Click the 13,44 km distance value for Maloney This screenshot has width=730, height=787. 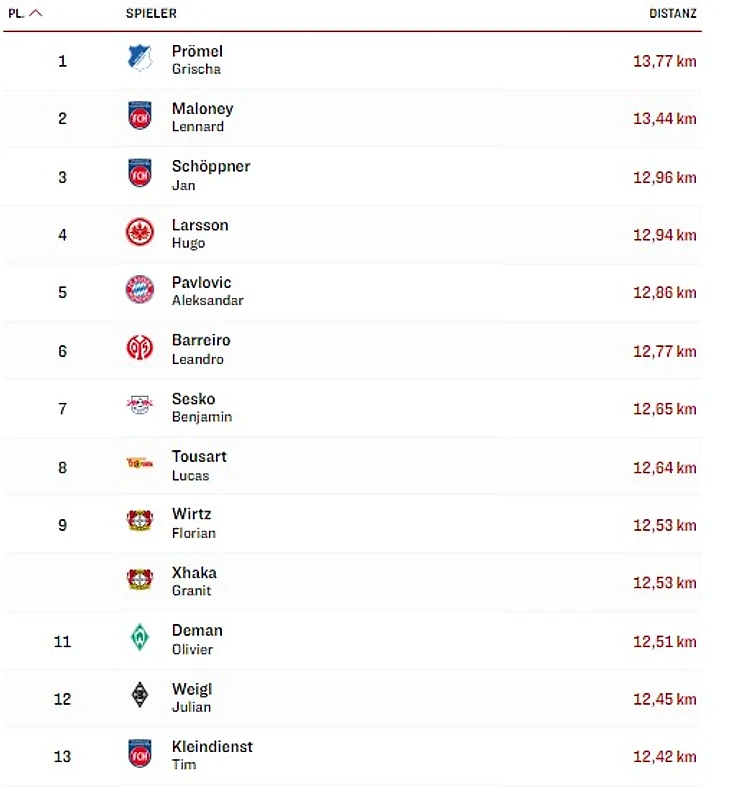pos(664,119)
